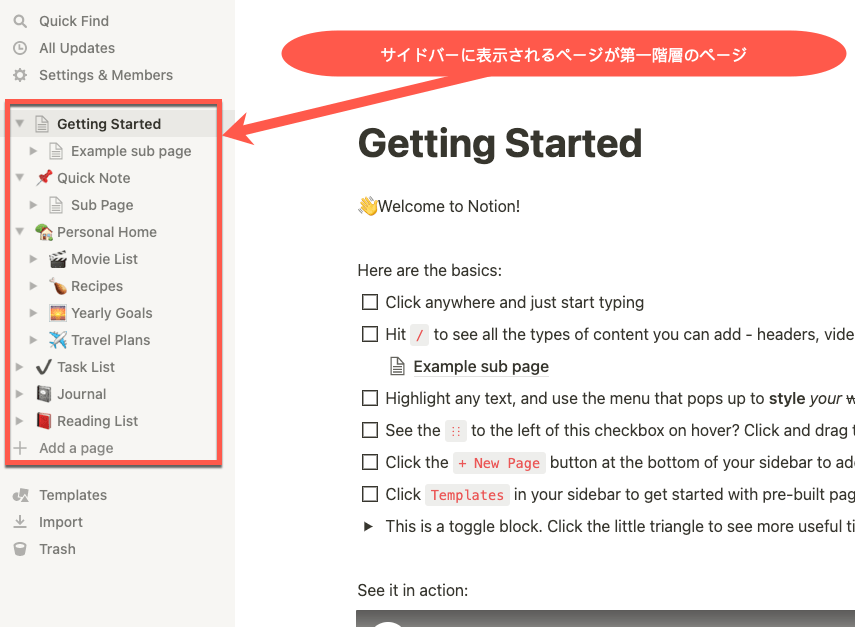Image resolution: width=855 pixels, height=627 pixels.
Task: Select the Reading List label in sidebar
Action: 98,421
